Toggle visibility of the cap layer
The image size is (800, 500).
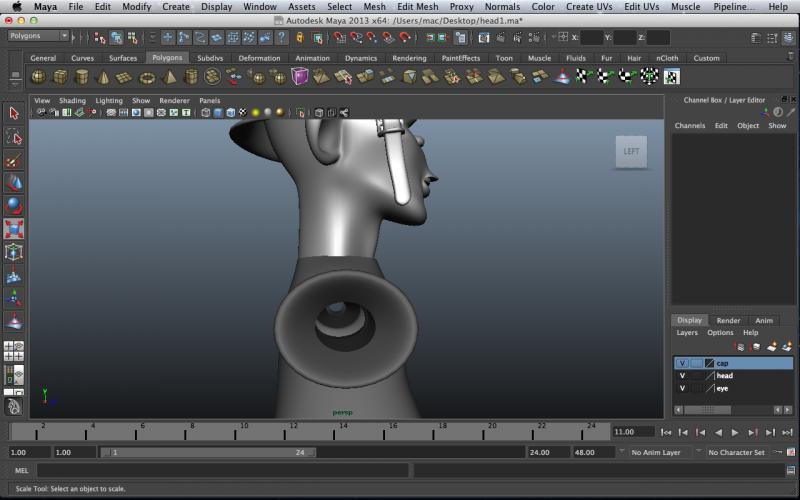point(682,363)
